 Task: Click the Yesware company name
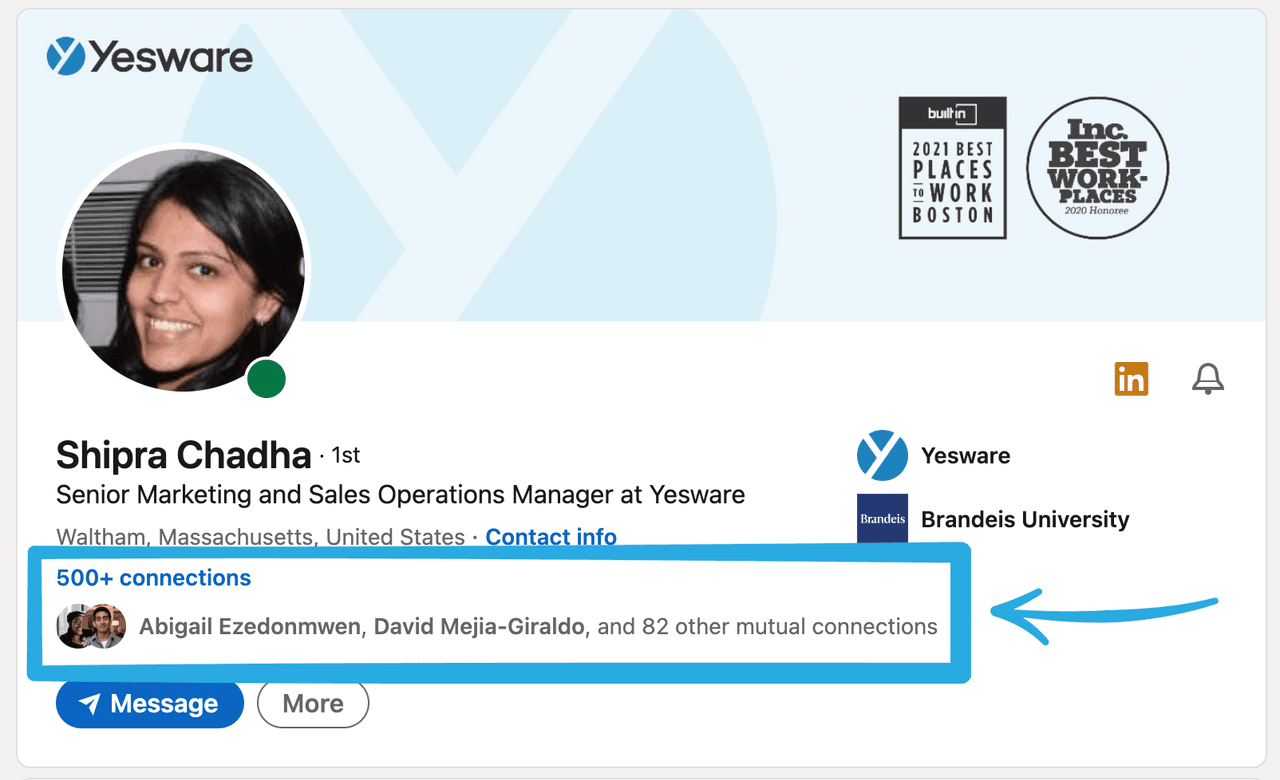(965, 456)
